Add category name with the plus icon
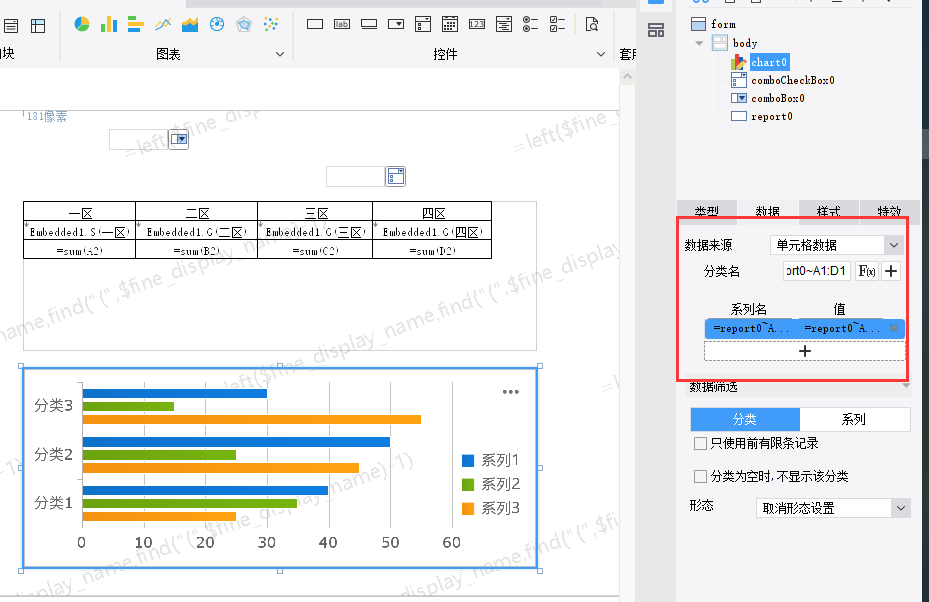929x602 pixels. point(890,271)
